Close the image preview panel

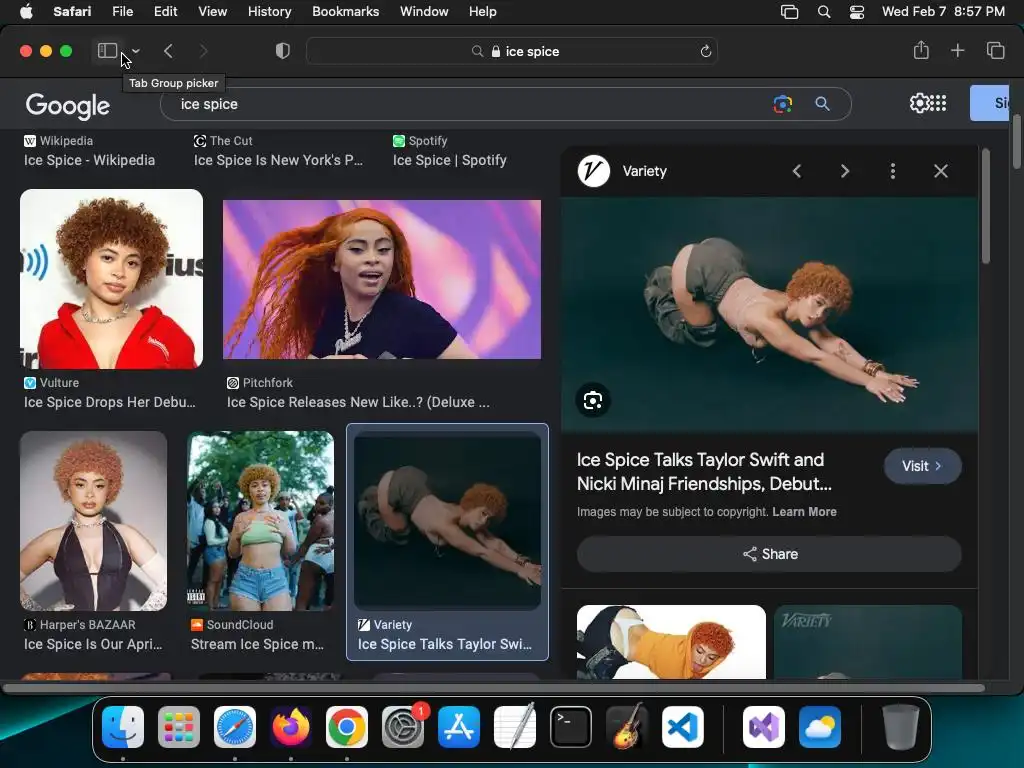pos(940,171)
